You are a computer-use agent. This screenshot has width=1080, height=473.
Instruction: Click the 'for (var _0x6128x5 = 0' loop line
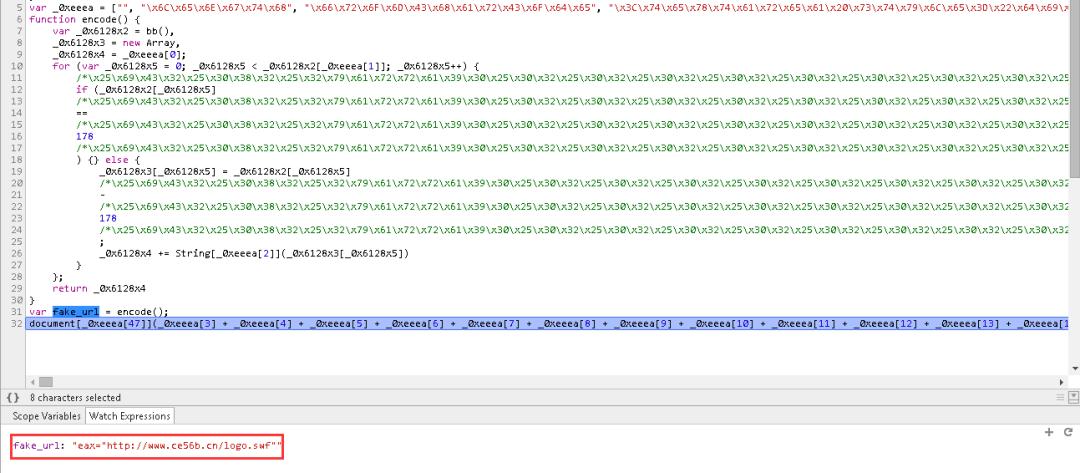point(265,66)
